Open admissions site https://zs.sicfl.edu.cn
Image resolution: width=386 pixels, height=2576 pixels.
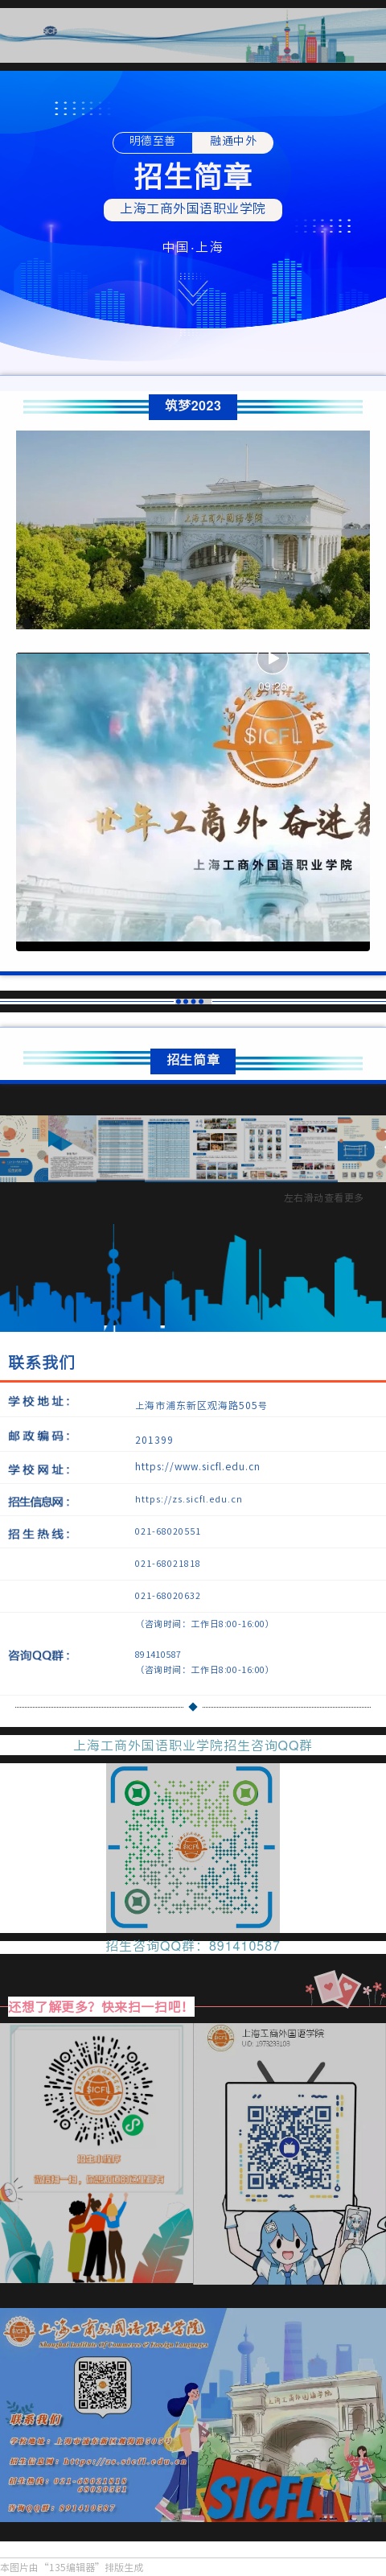[188, 1499]
